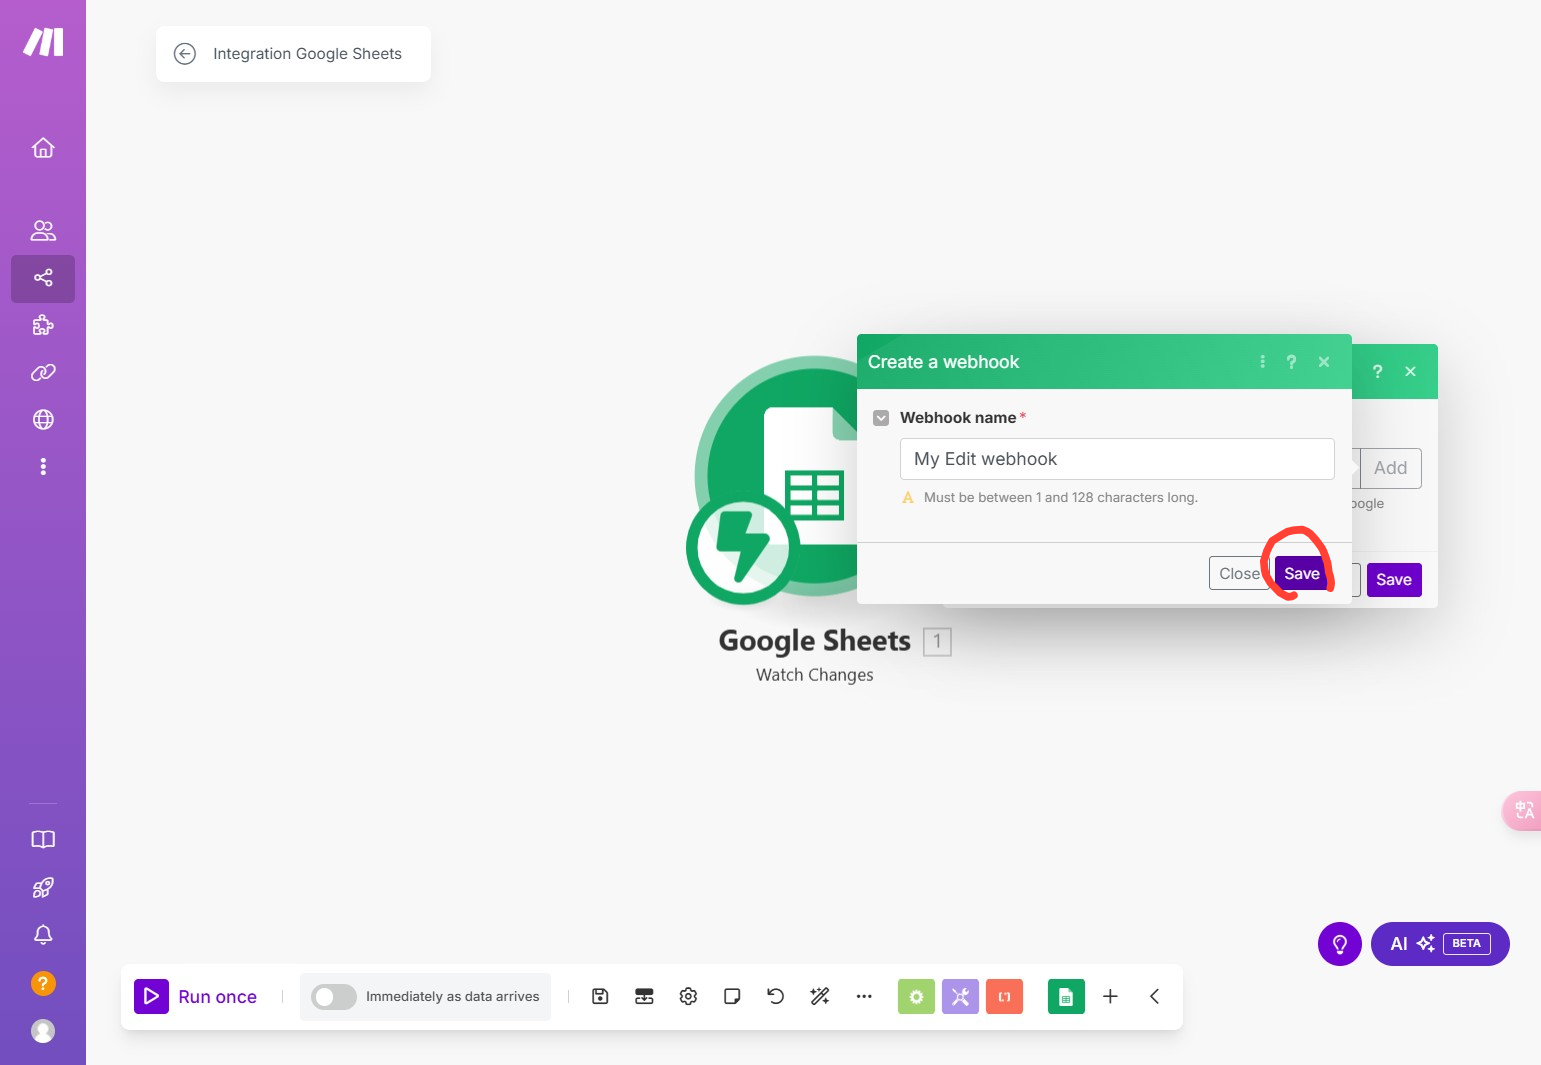The width and height of the screenshot is (1541, 1065).
Task: Click the Integration Google Sheets scenario title
Action: pos(307,54)
